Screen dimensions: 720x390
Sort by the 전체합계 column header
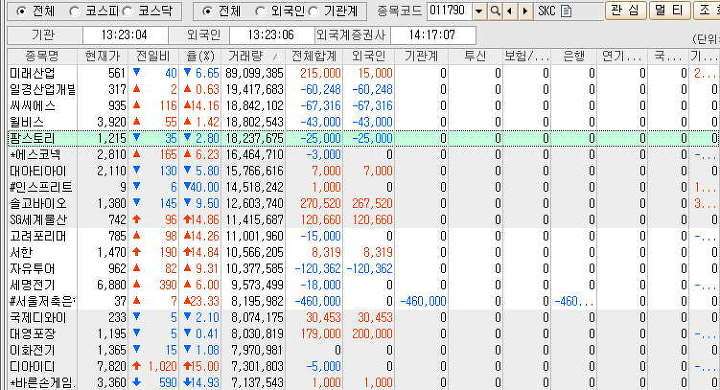click(x=314, y=57)
